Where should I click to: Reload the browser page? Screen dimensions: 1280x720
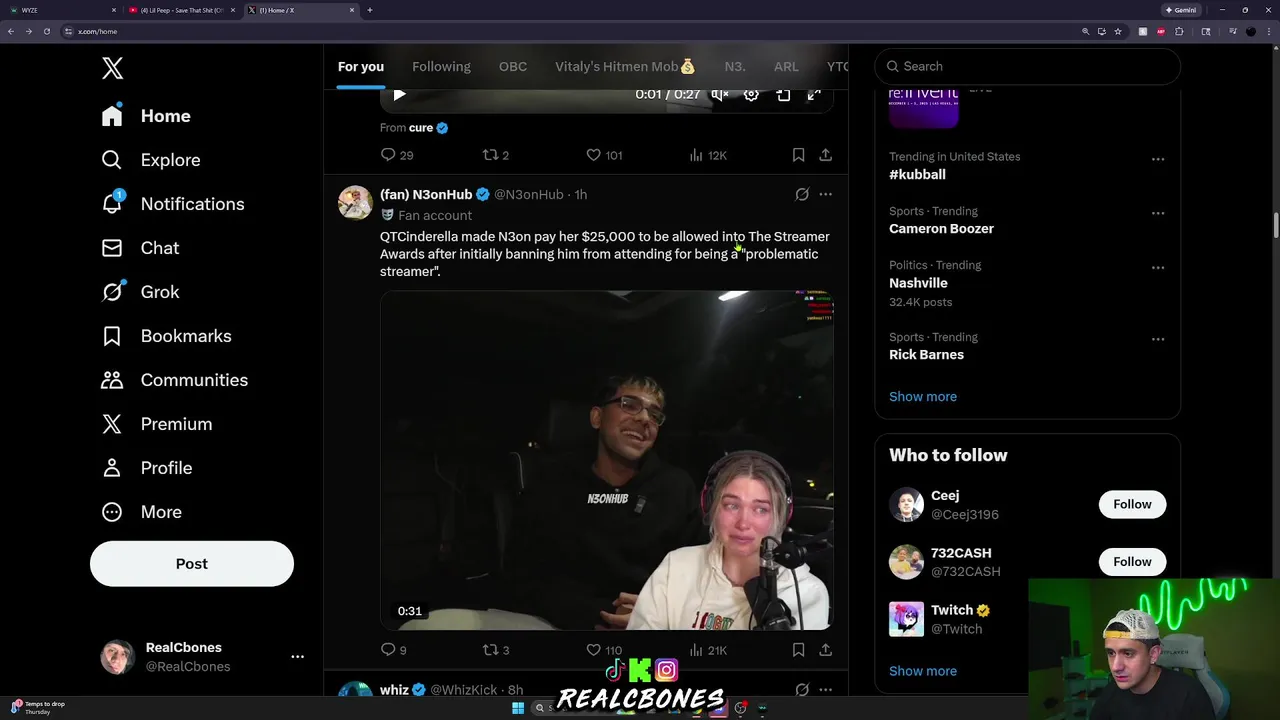46,31
